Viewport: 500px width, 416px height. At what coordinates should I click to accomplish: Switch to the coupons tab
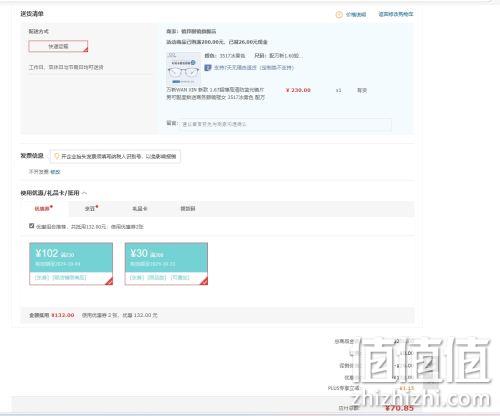(x=44, y=209)
